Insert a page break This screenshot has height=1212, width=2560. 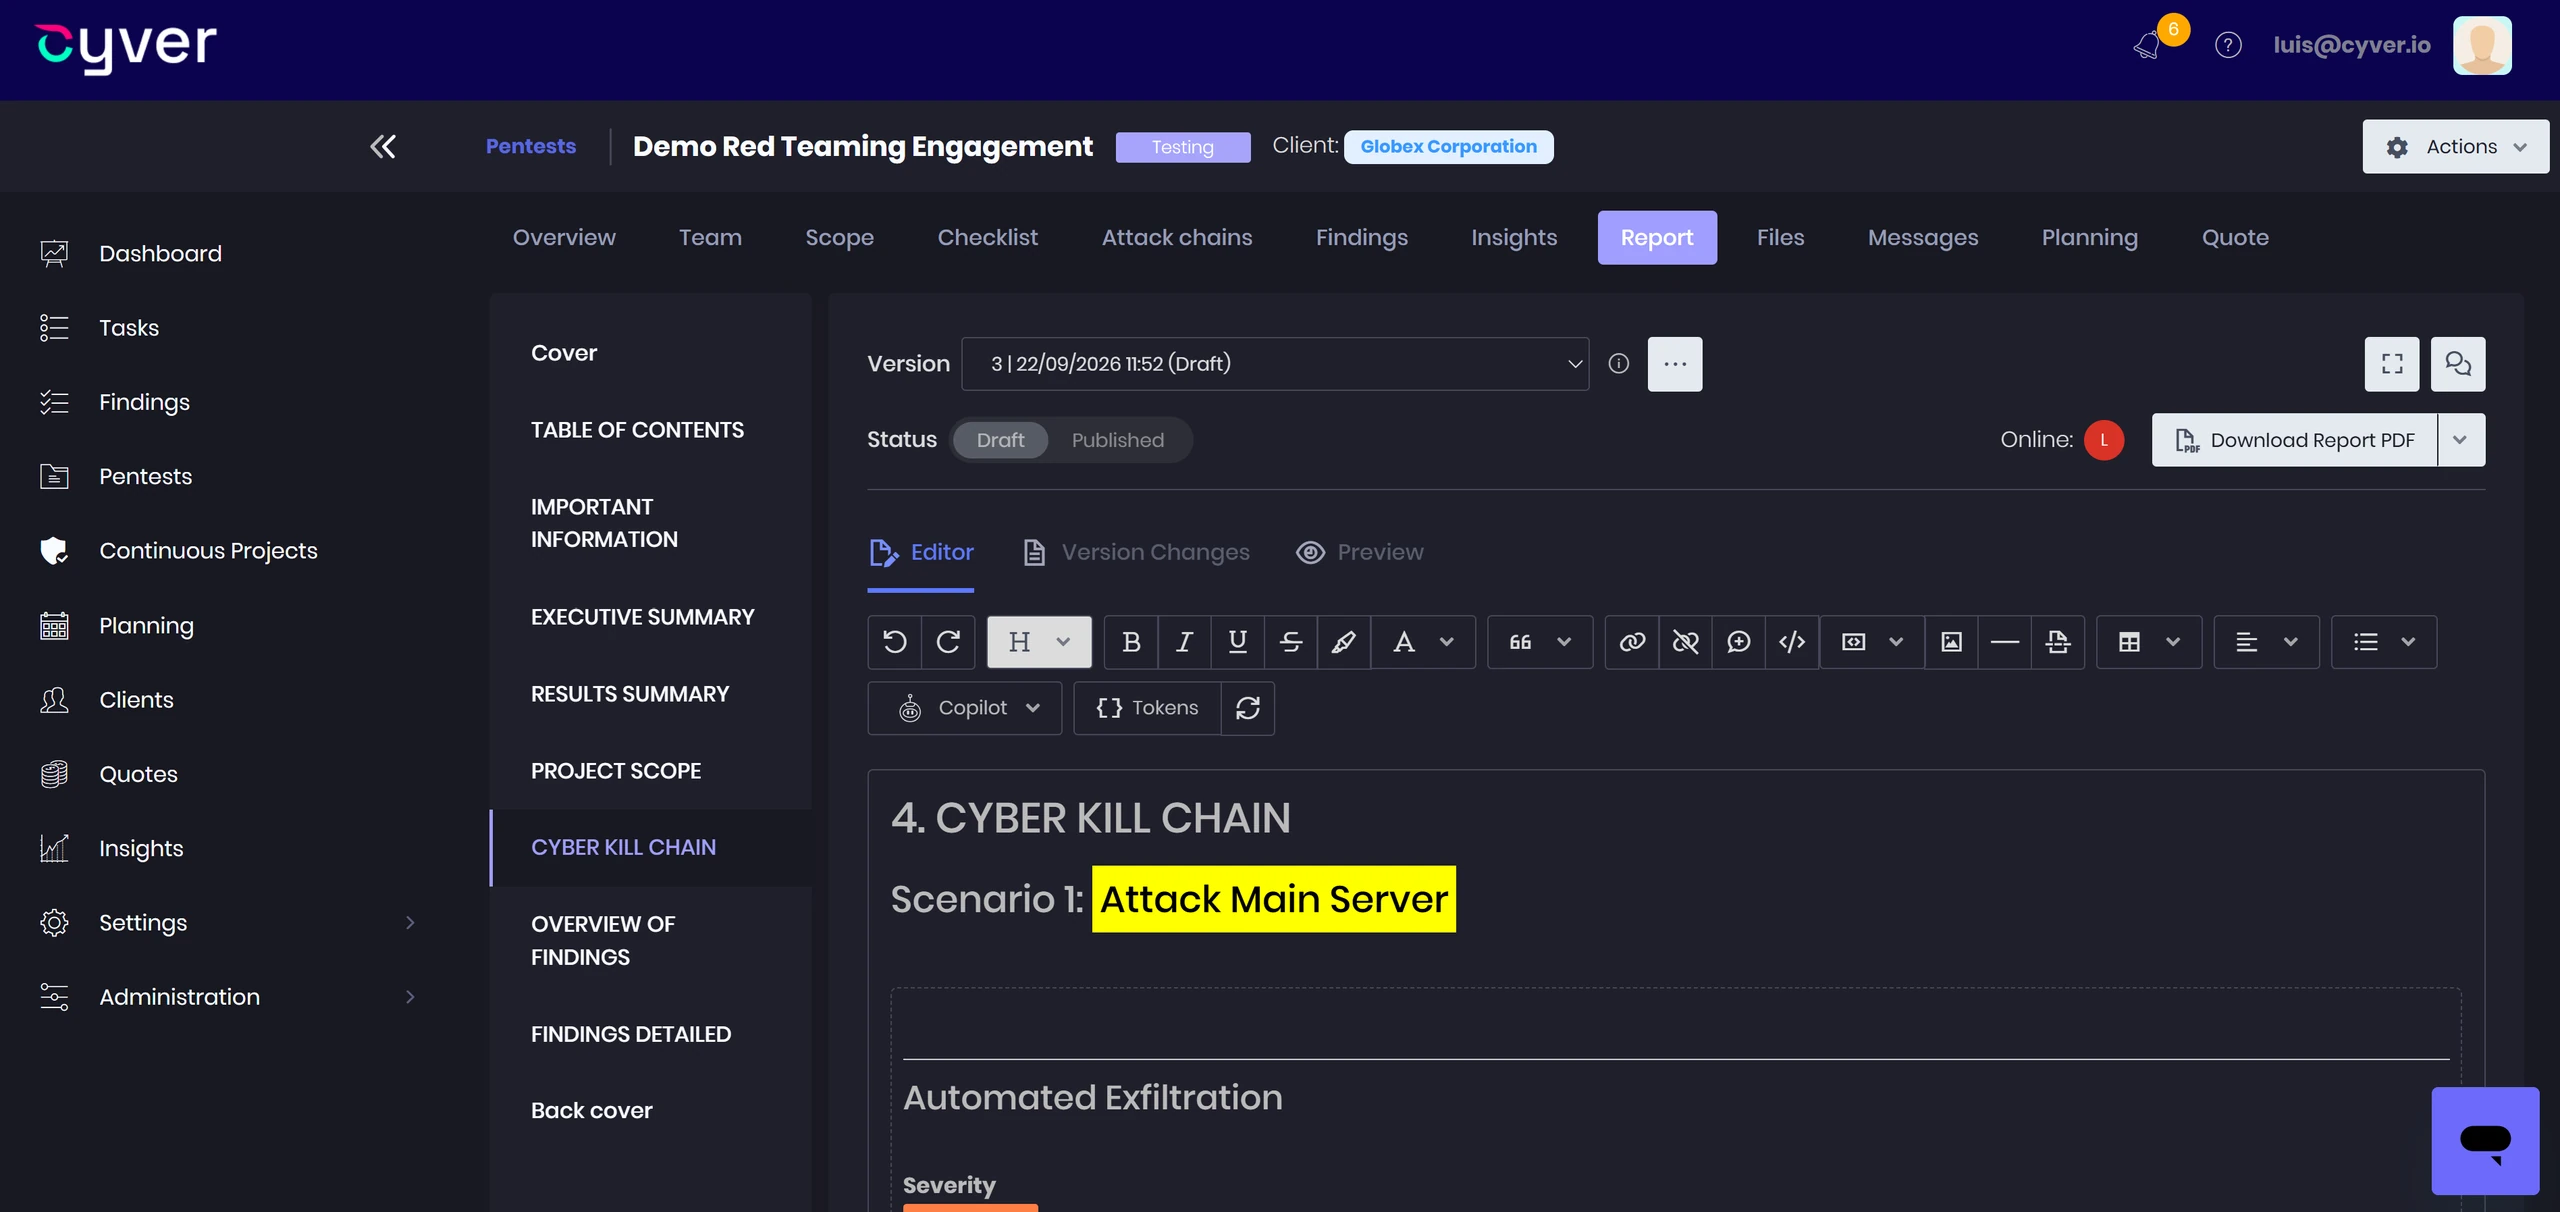(x=2057, y=642)
